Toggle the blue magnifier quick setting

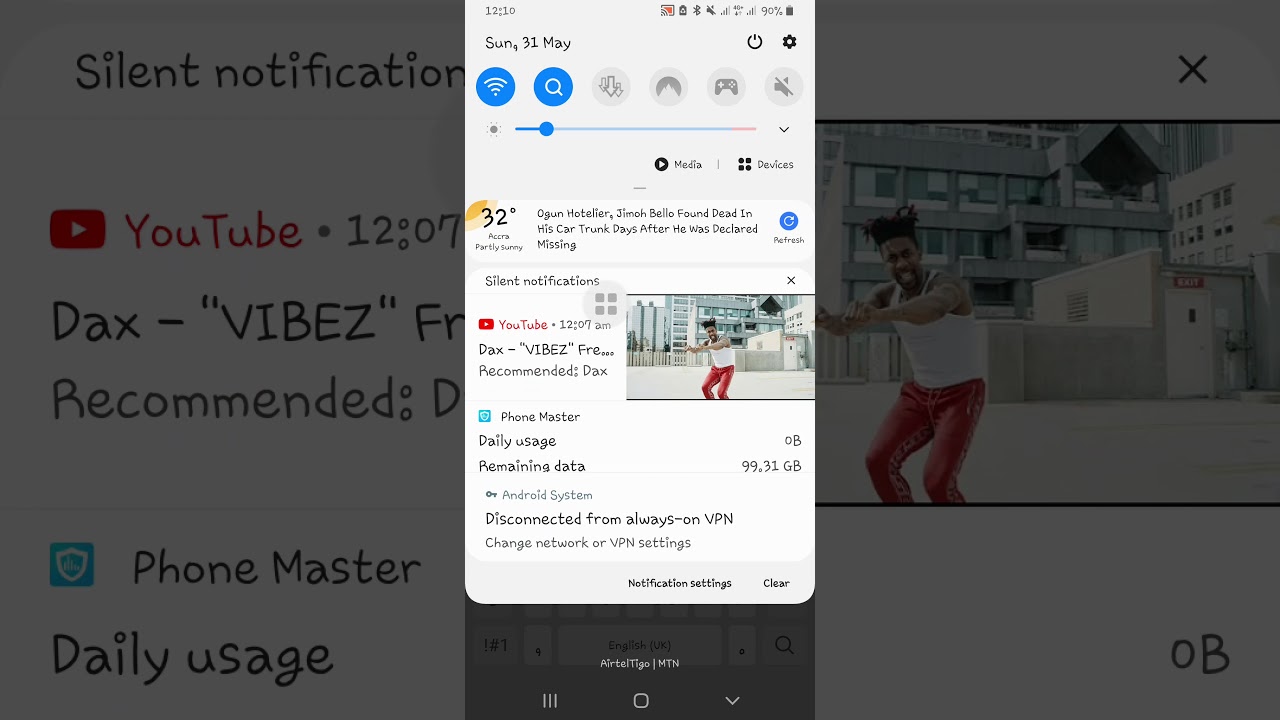click(553, 87)
